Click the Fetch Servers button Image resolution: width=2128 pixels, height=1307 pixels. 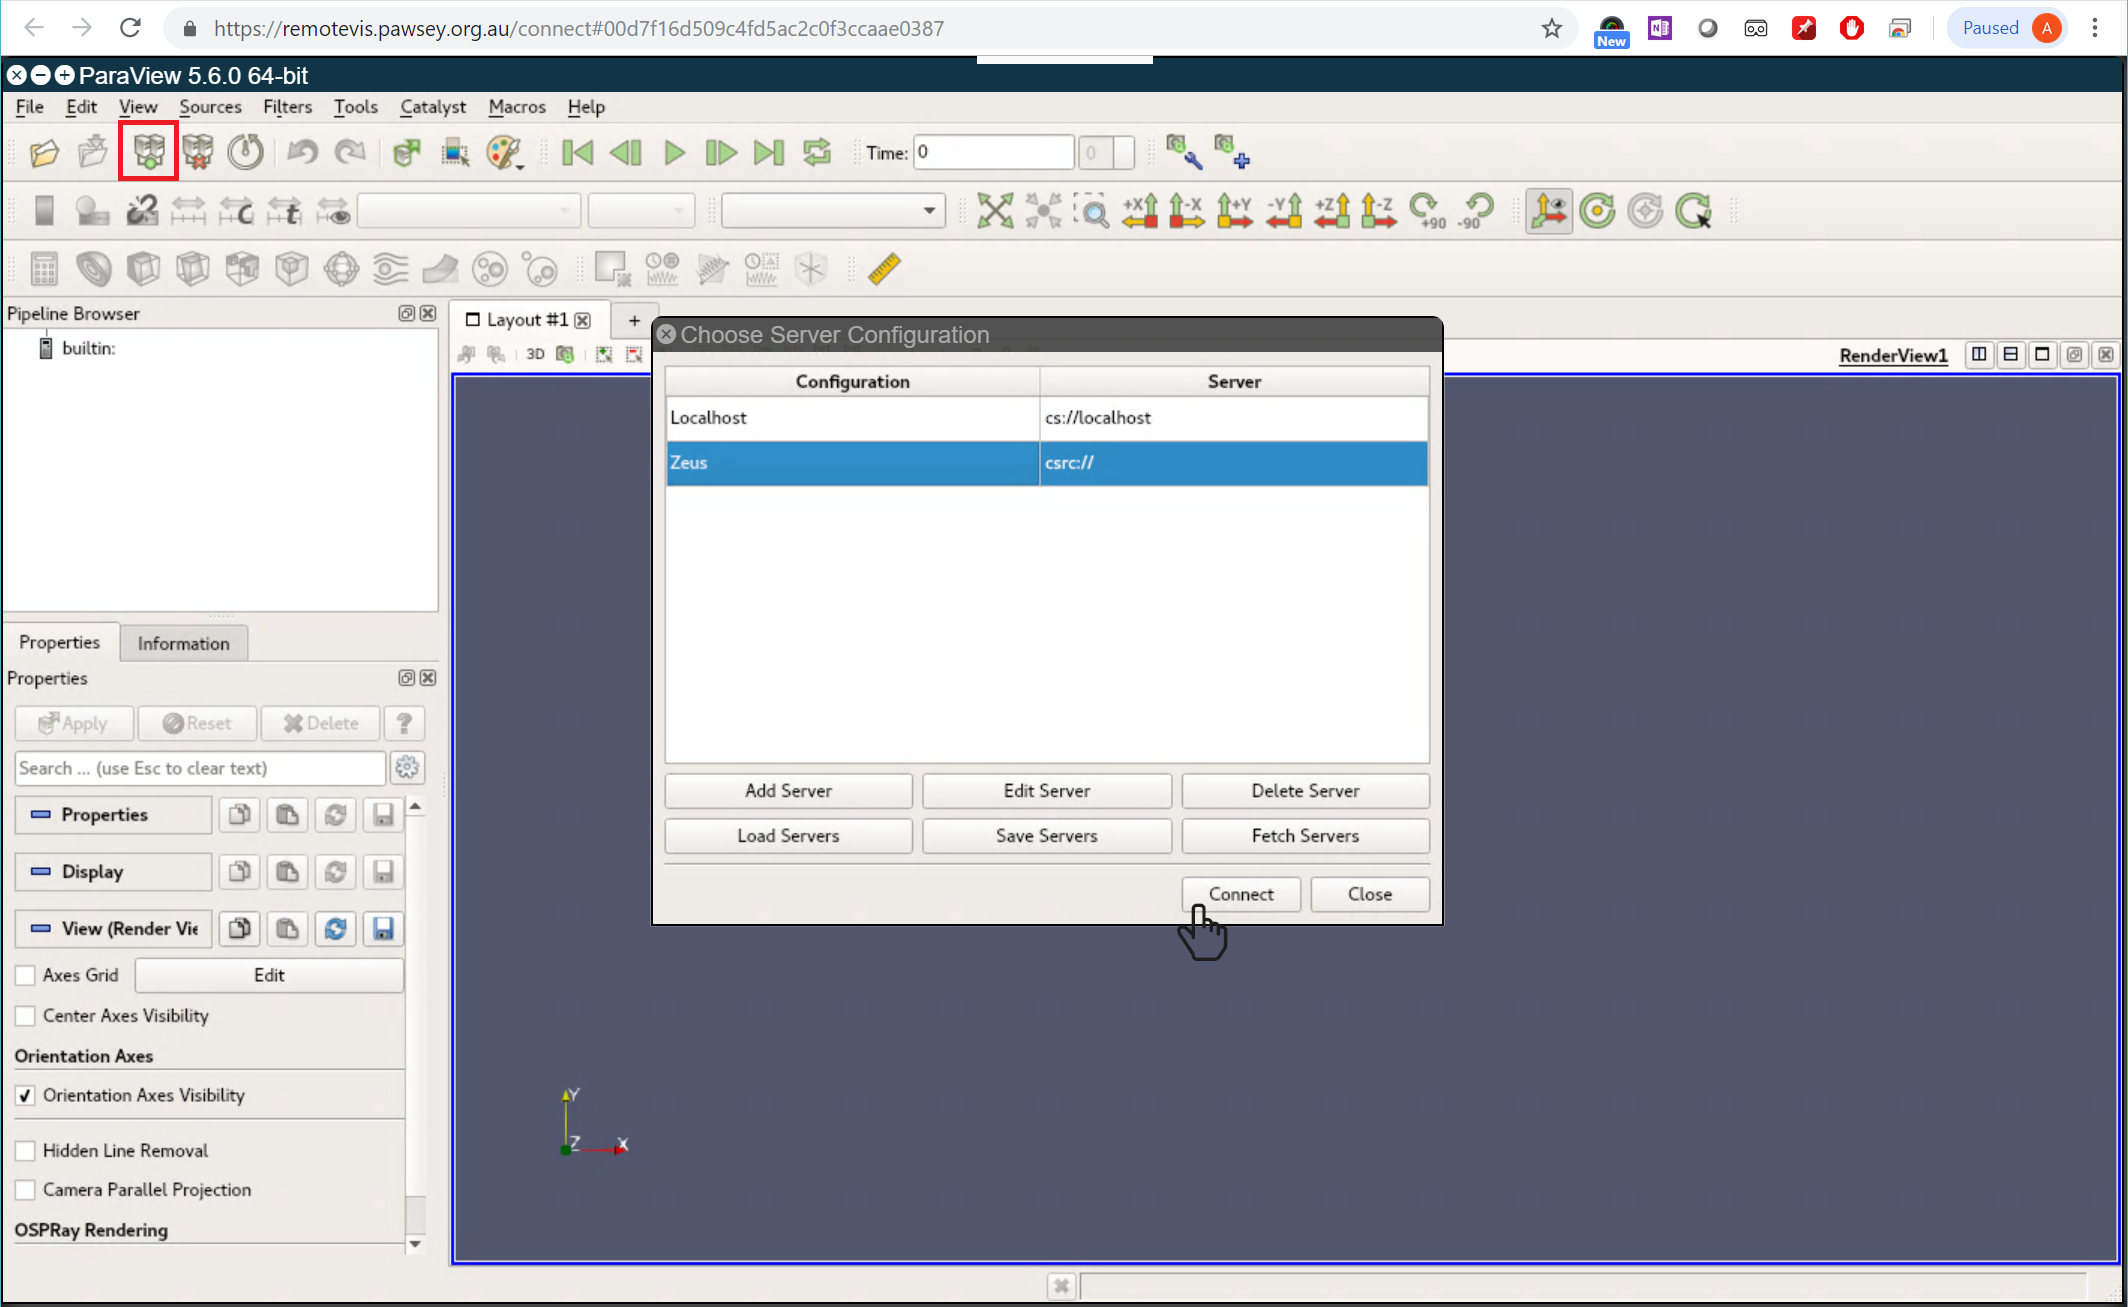(x=1305, y=835)
